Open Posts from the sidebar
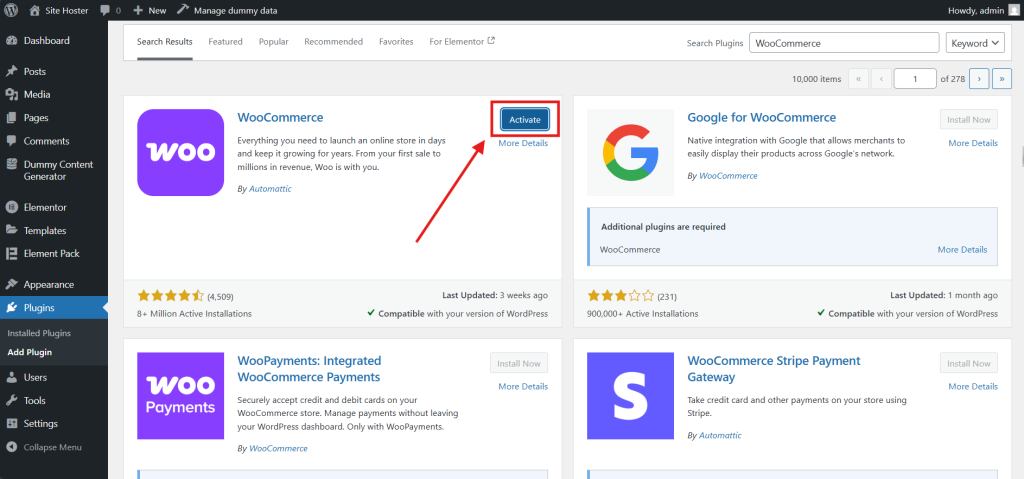The image size is (1024, 479). coord(35,71)
